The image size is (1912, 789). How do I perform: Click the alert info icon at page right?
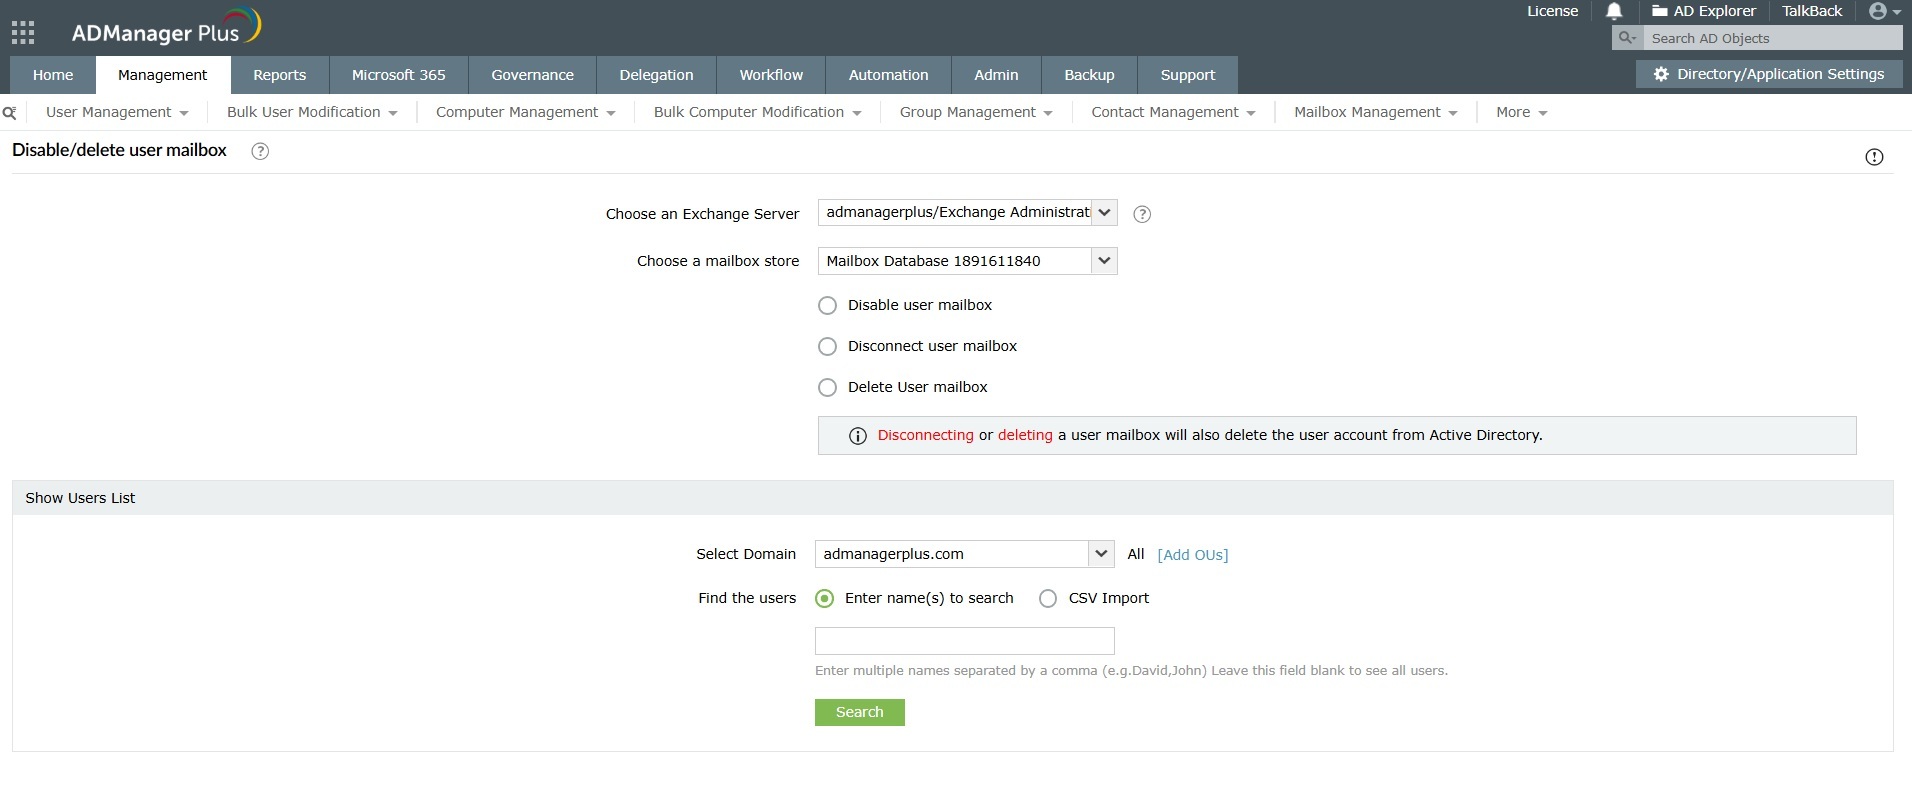[x=1874, y=157]
